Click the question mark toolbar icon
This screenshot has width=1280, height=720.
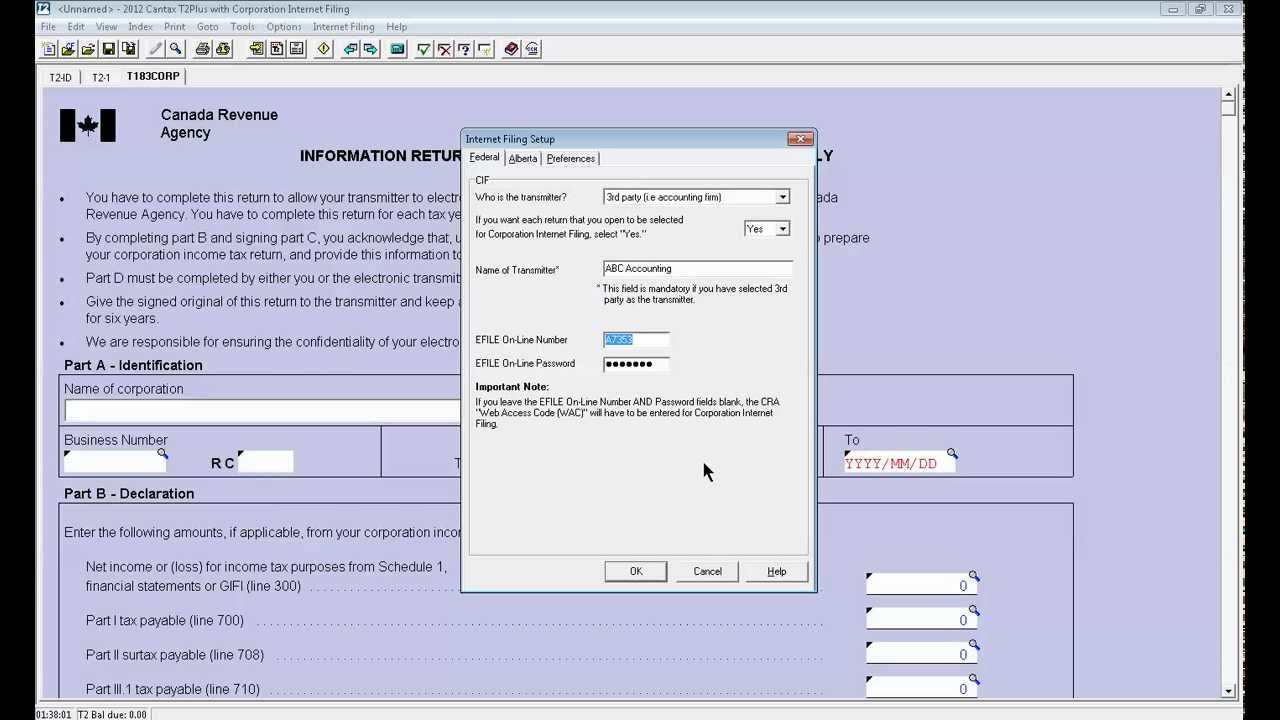464,49
